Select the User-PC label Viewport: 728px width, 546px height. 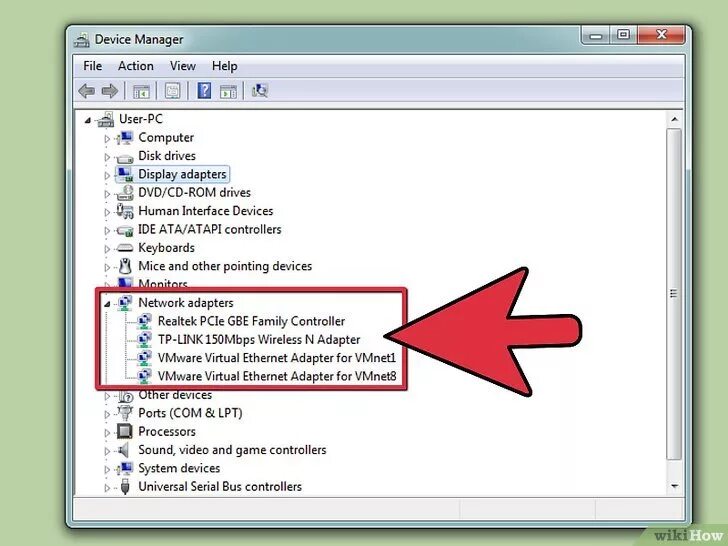141,119
